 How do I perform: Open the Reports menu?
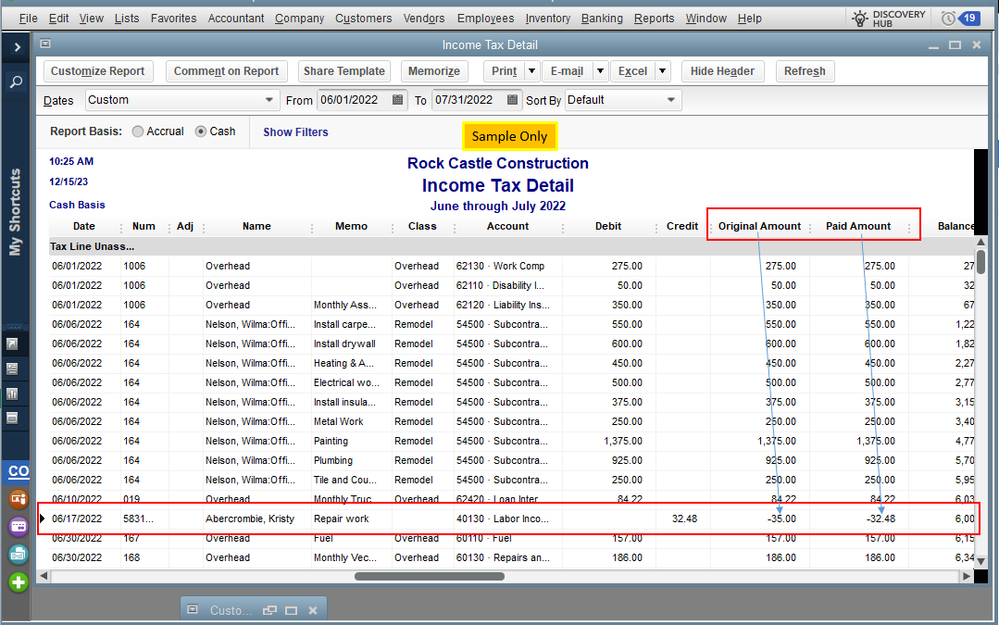(654, 18)
